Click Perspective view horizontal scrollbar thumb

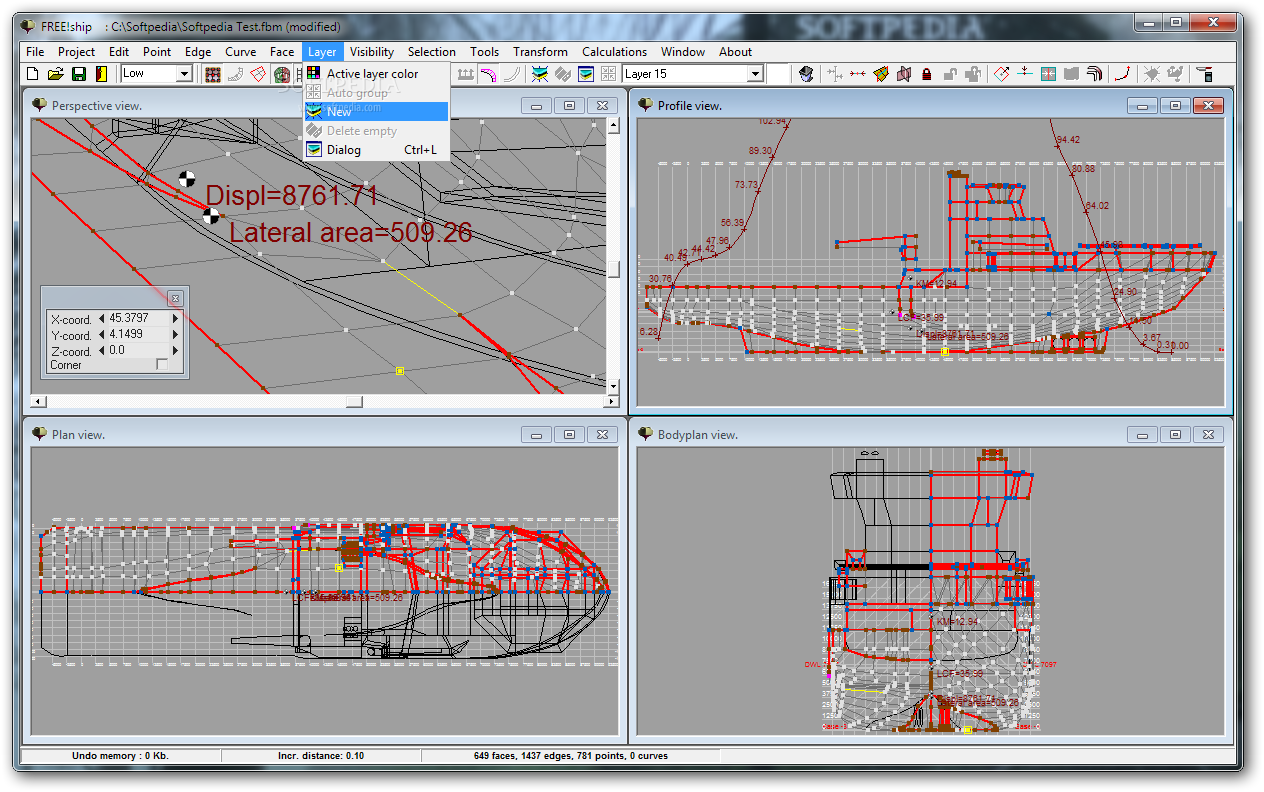[354, 401]
